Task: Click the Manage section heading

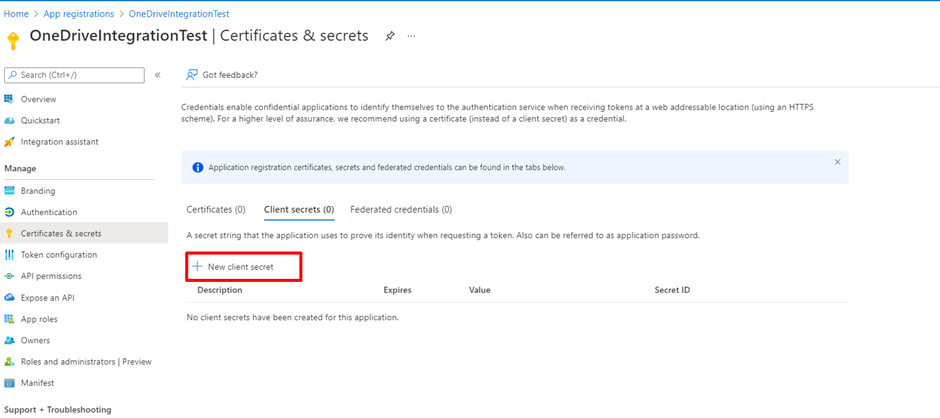Action: point(20,169)
